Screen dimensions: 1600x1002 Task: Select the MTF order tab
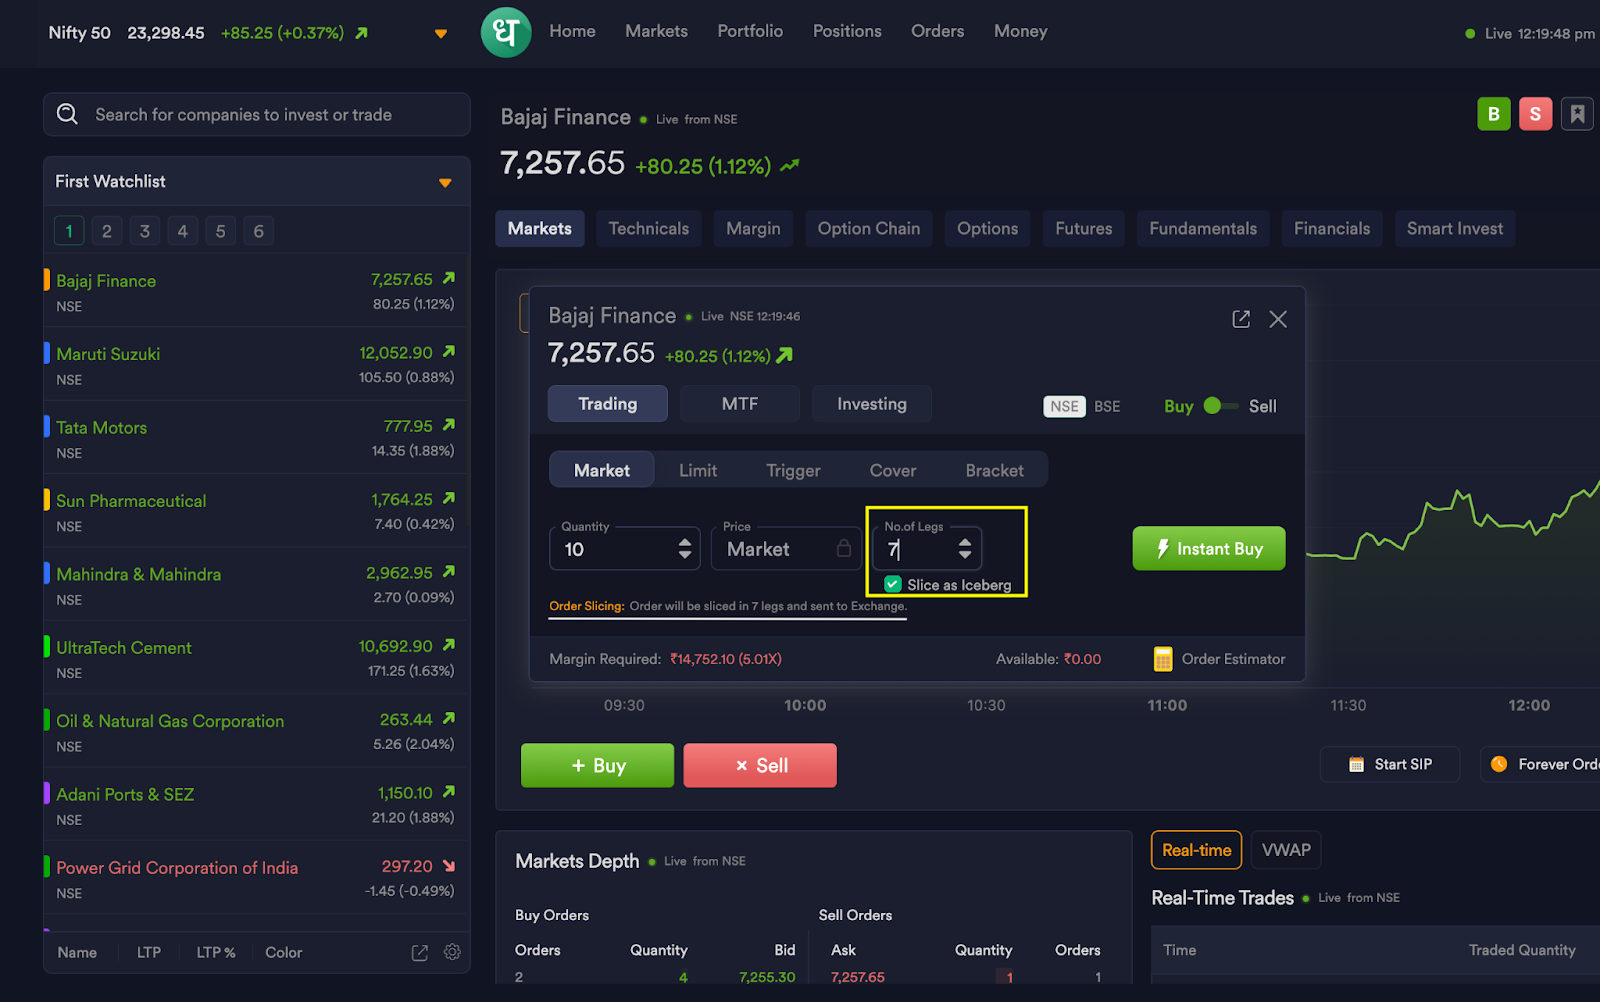tap(740, 404)
